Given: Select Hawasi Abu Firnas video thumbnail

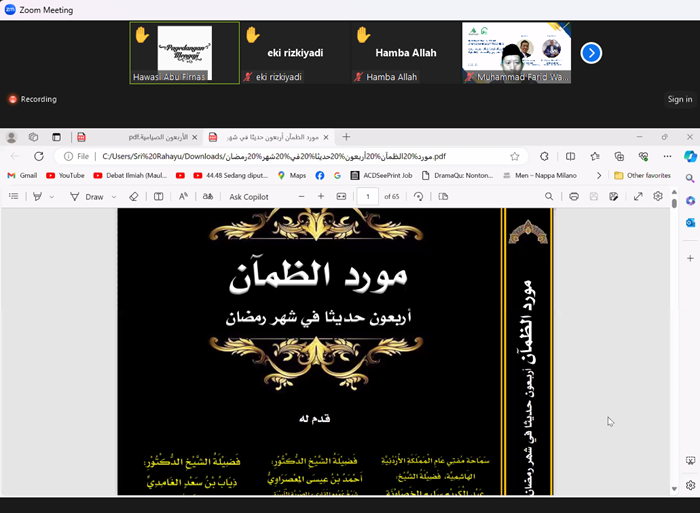Looking at the screenshot, I should click(184, 53).
